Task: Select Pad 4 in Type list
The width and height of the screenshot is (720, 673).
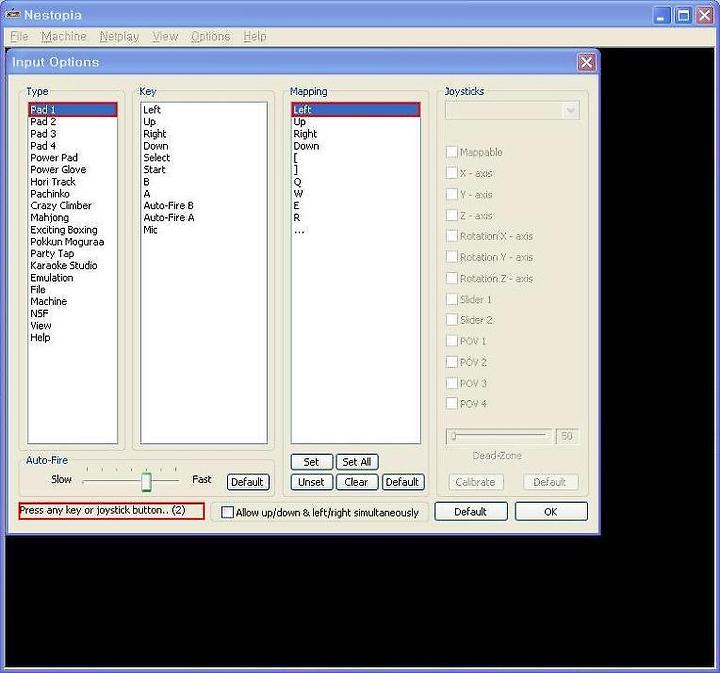Action: pos(72,146)
